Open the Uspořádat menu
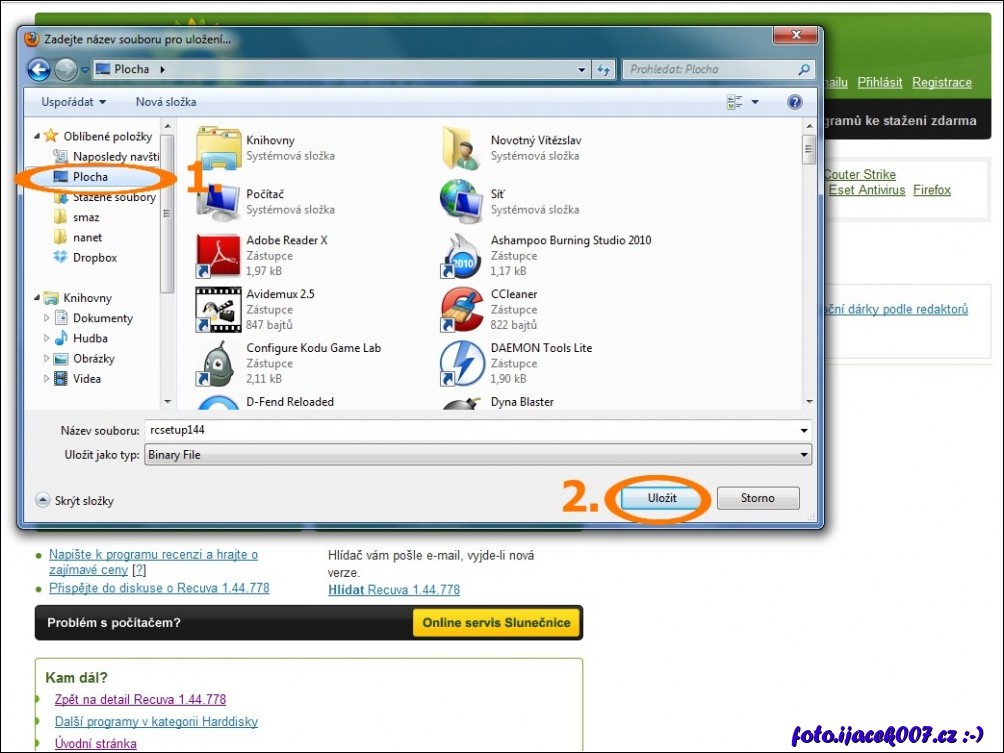1004x753 pixels. tap(73, 102)
